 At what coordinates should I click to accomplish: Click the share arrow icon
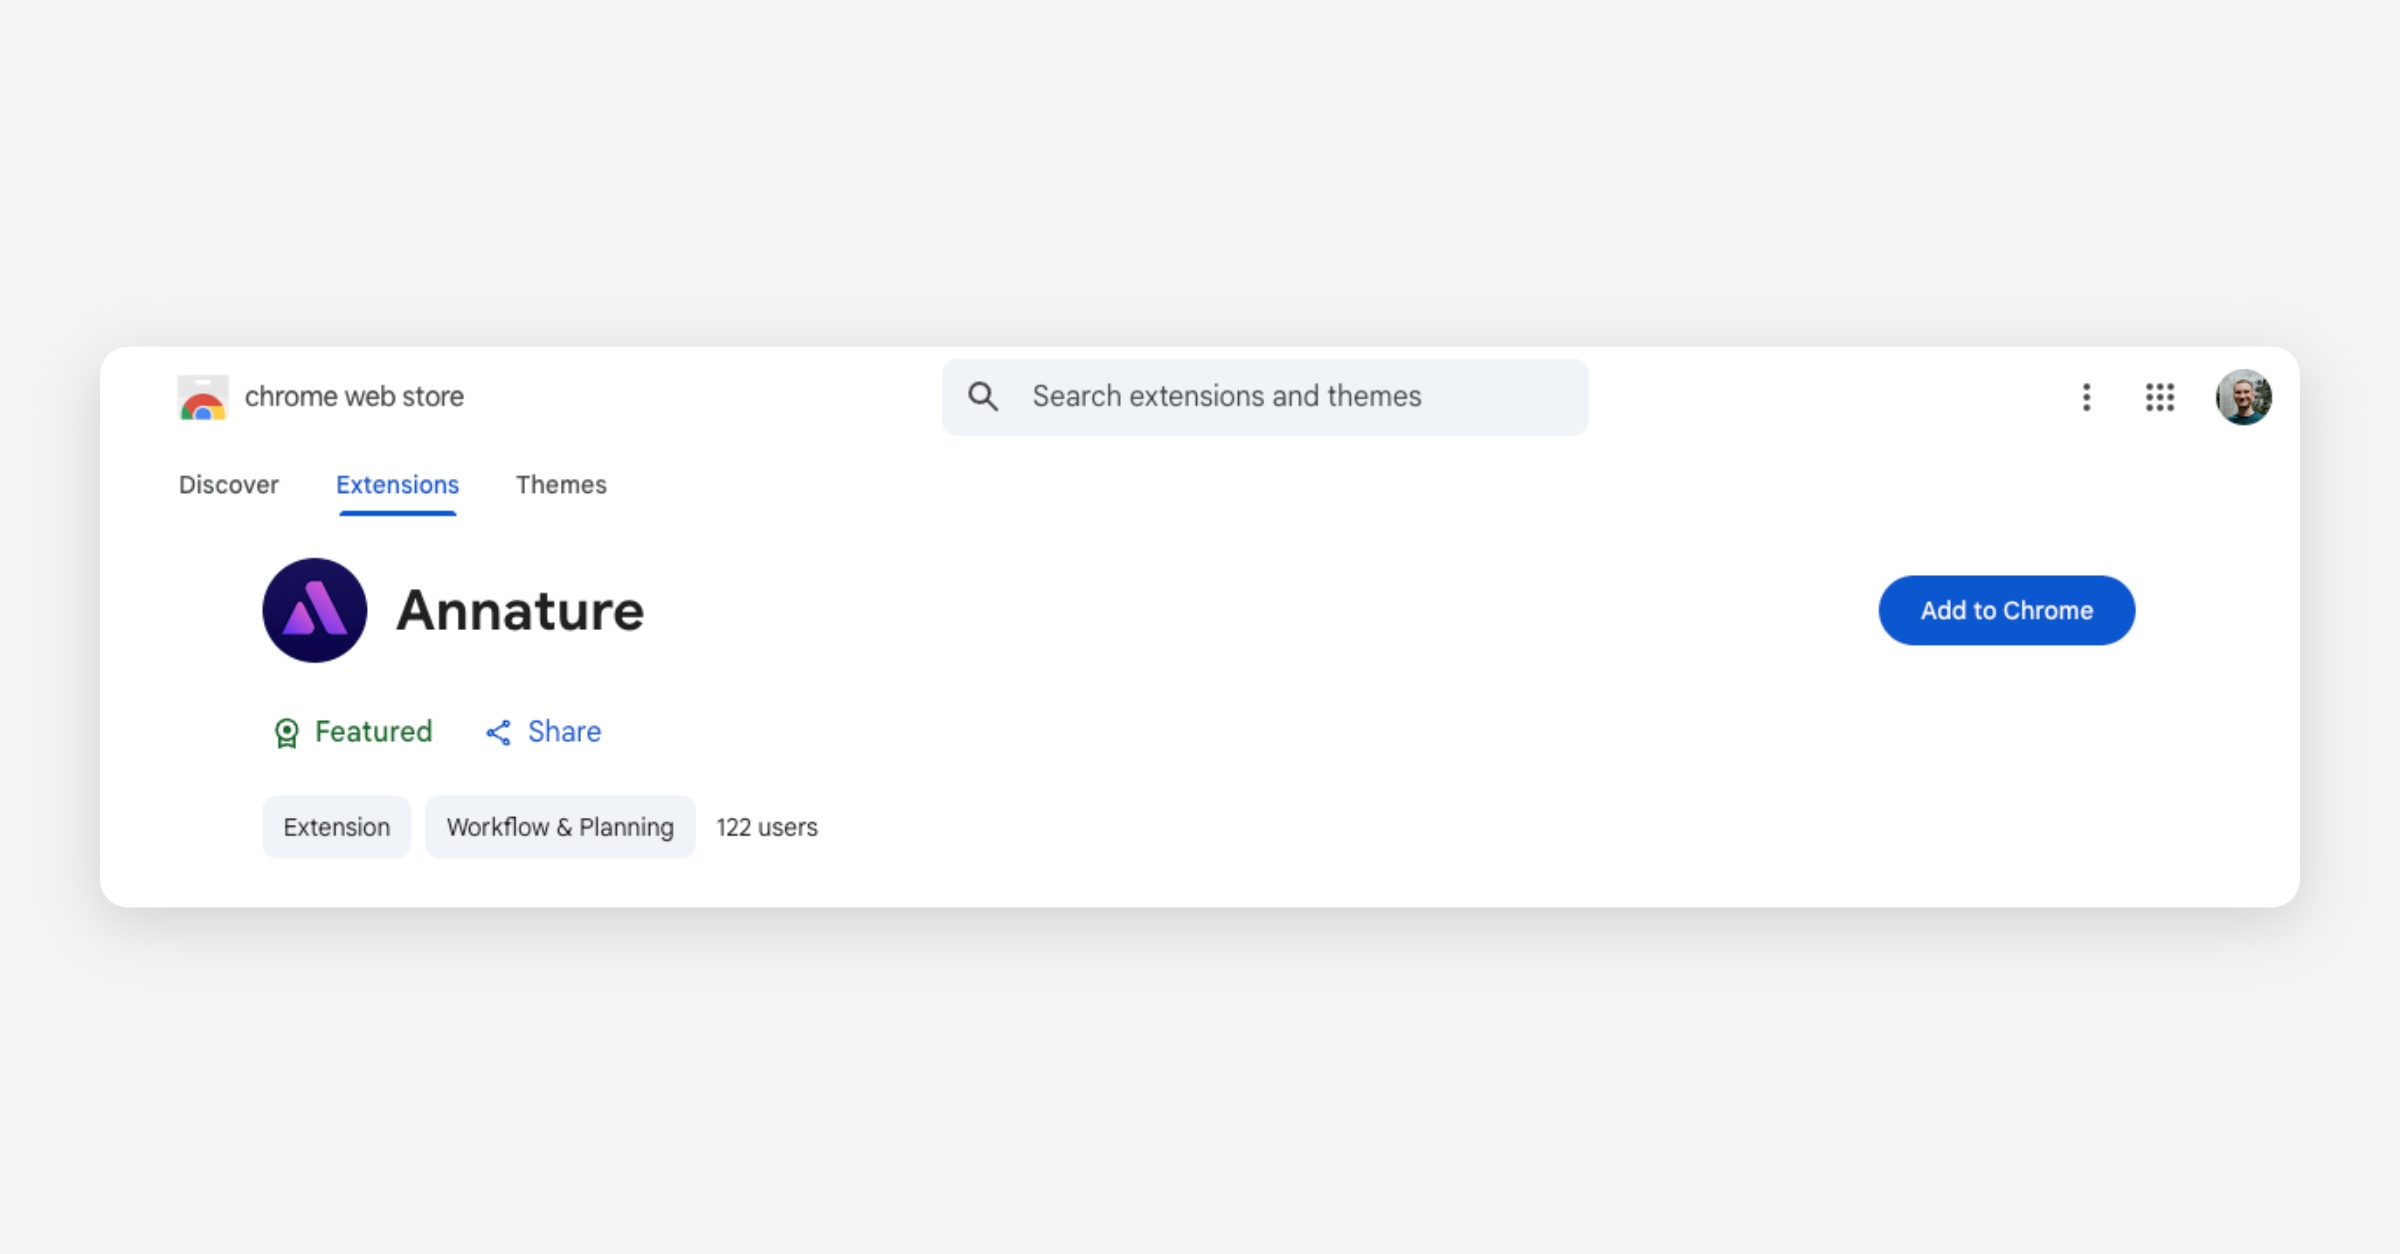click(x=498, y=733)
